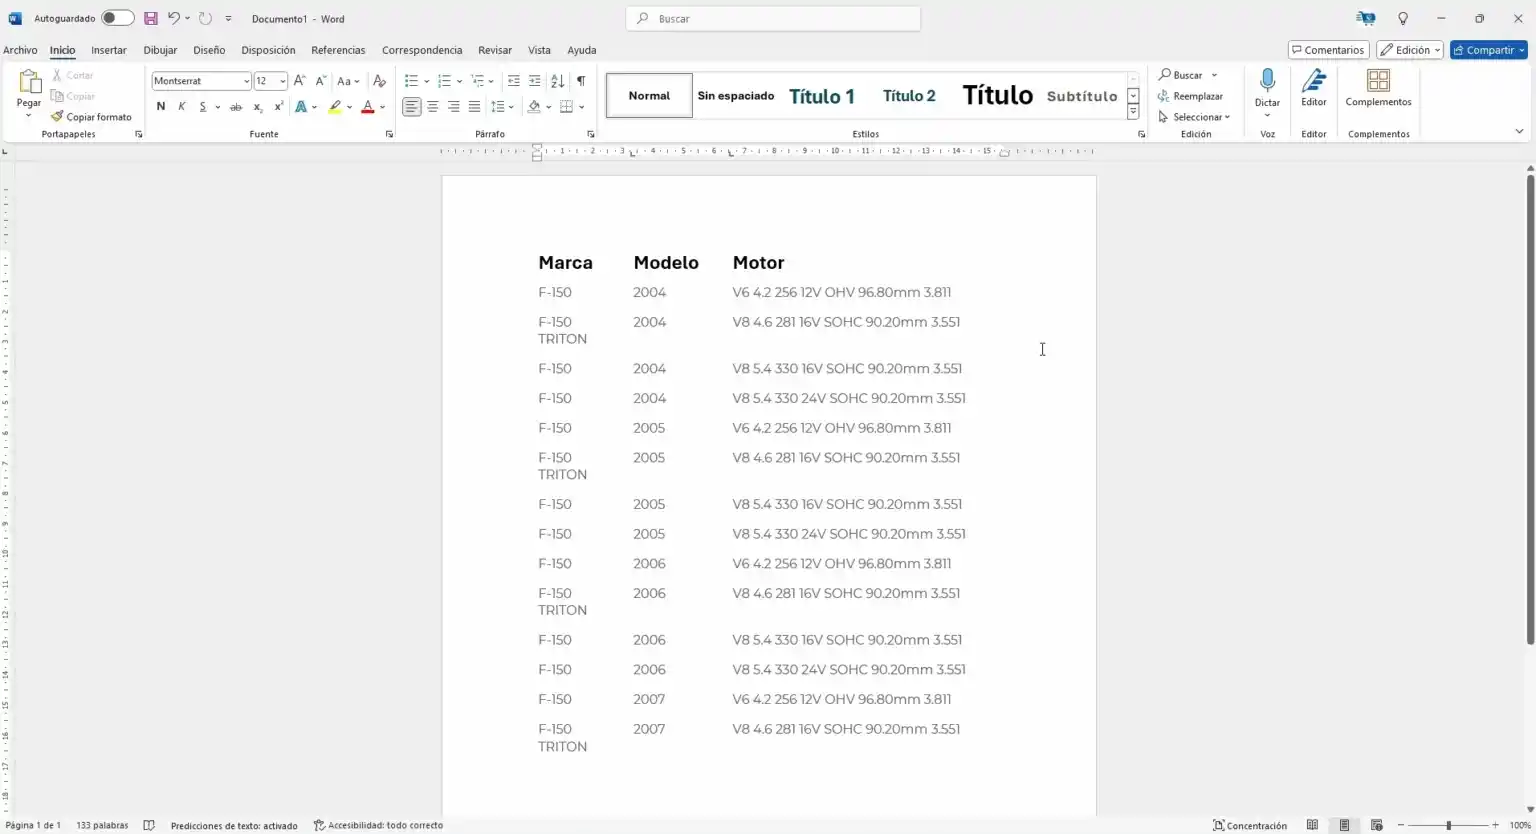Switch to the Referencias tab
Viewport: 1536px width, 834px height.
[x=338, y=50]
